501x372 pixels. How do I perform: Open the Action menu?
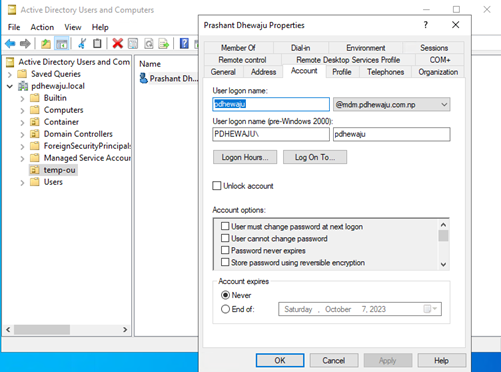42,27
